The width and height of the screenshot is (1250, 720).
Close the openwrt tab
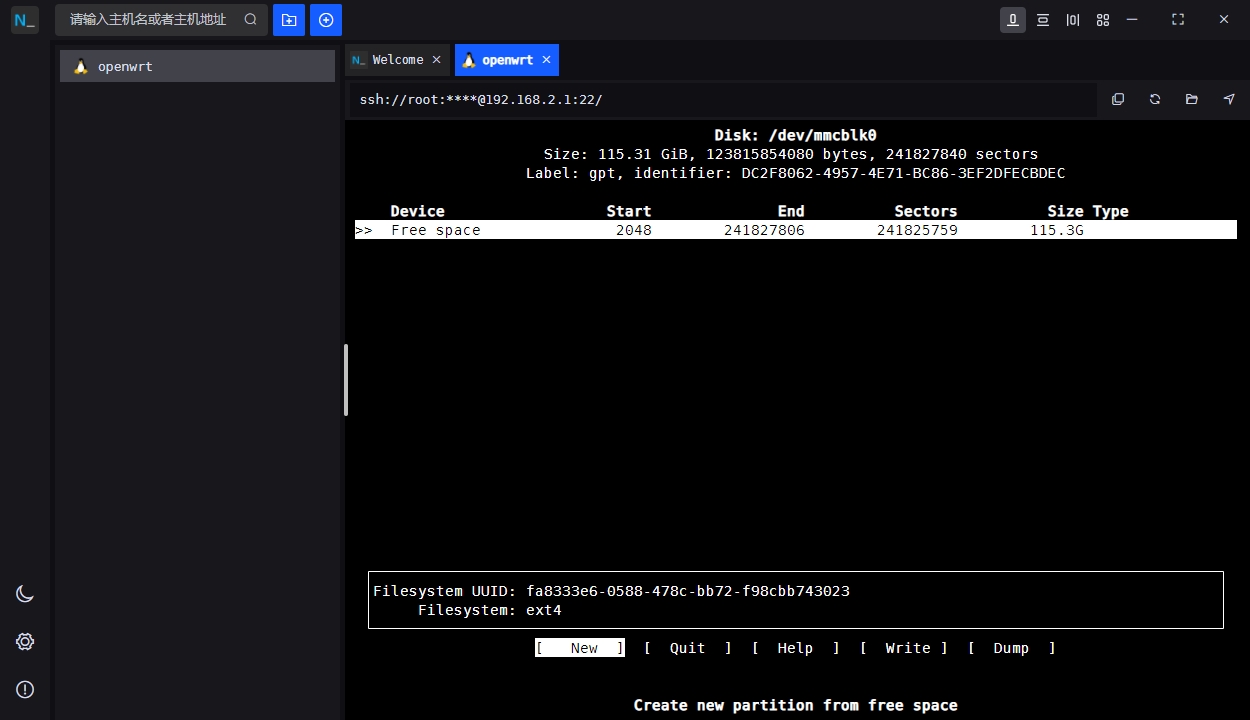click(x=546, y=60)
